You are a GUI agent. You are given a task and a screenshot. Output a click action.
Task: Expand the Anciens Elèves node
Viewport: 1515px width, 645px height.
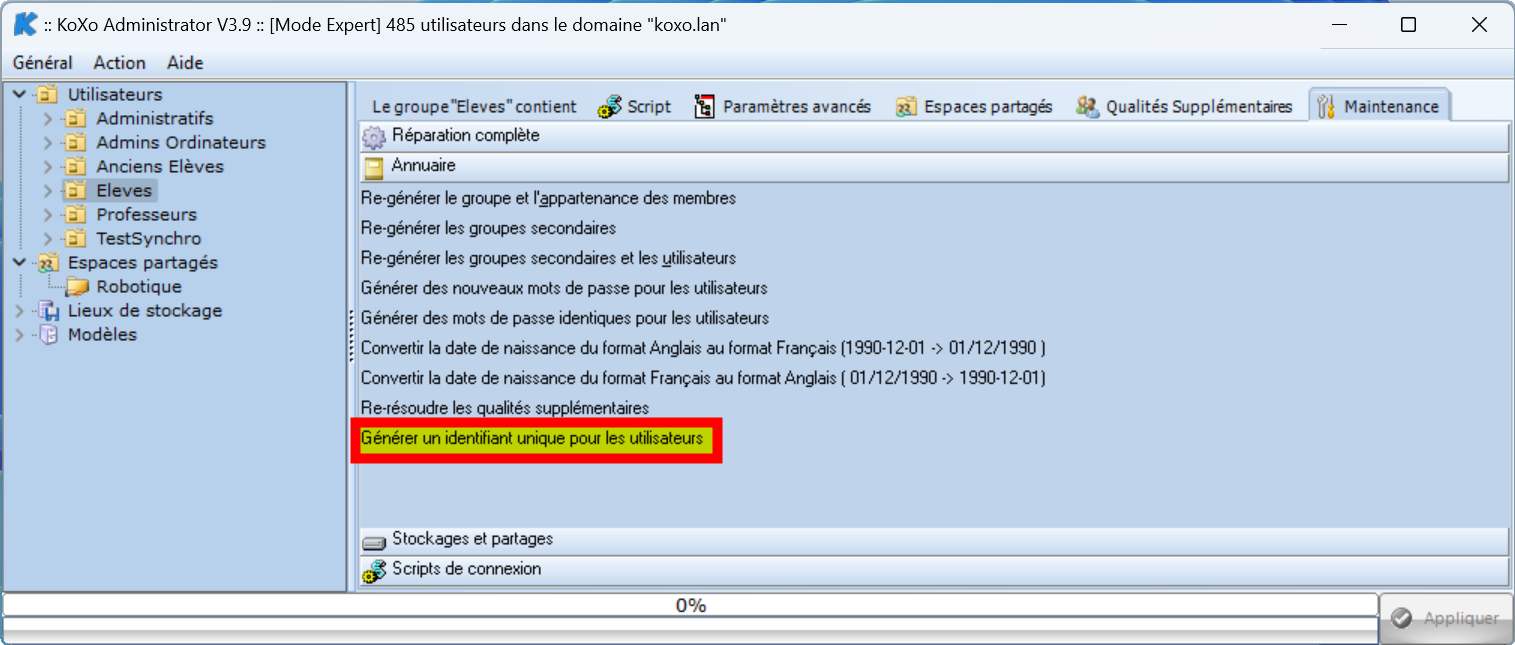pos(47,167)
